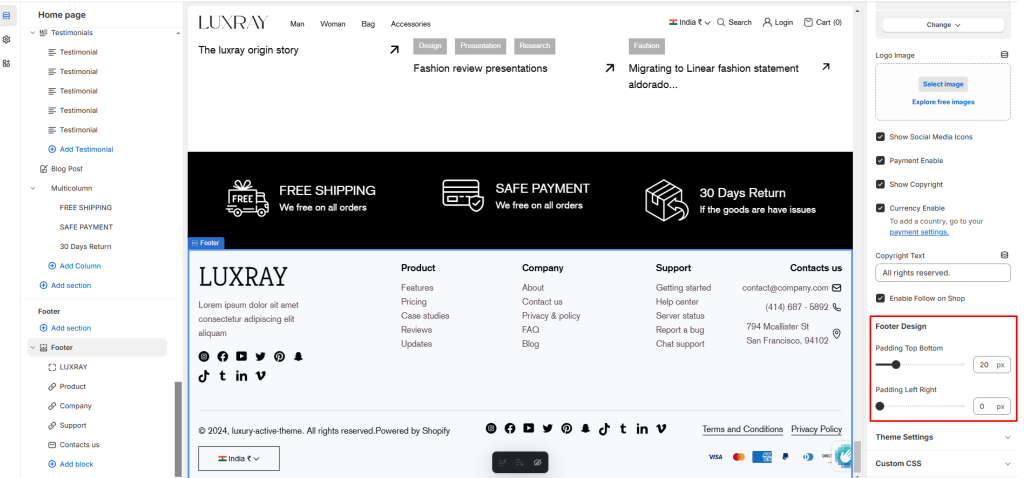The image size is (1024, 478).
Task: Click the Explore free images link
Action: click(x=943, y=102)
